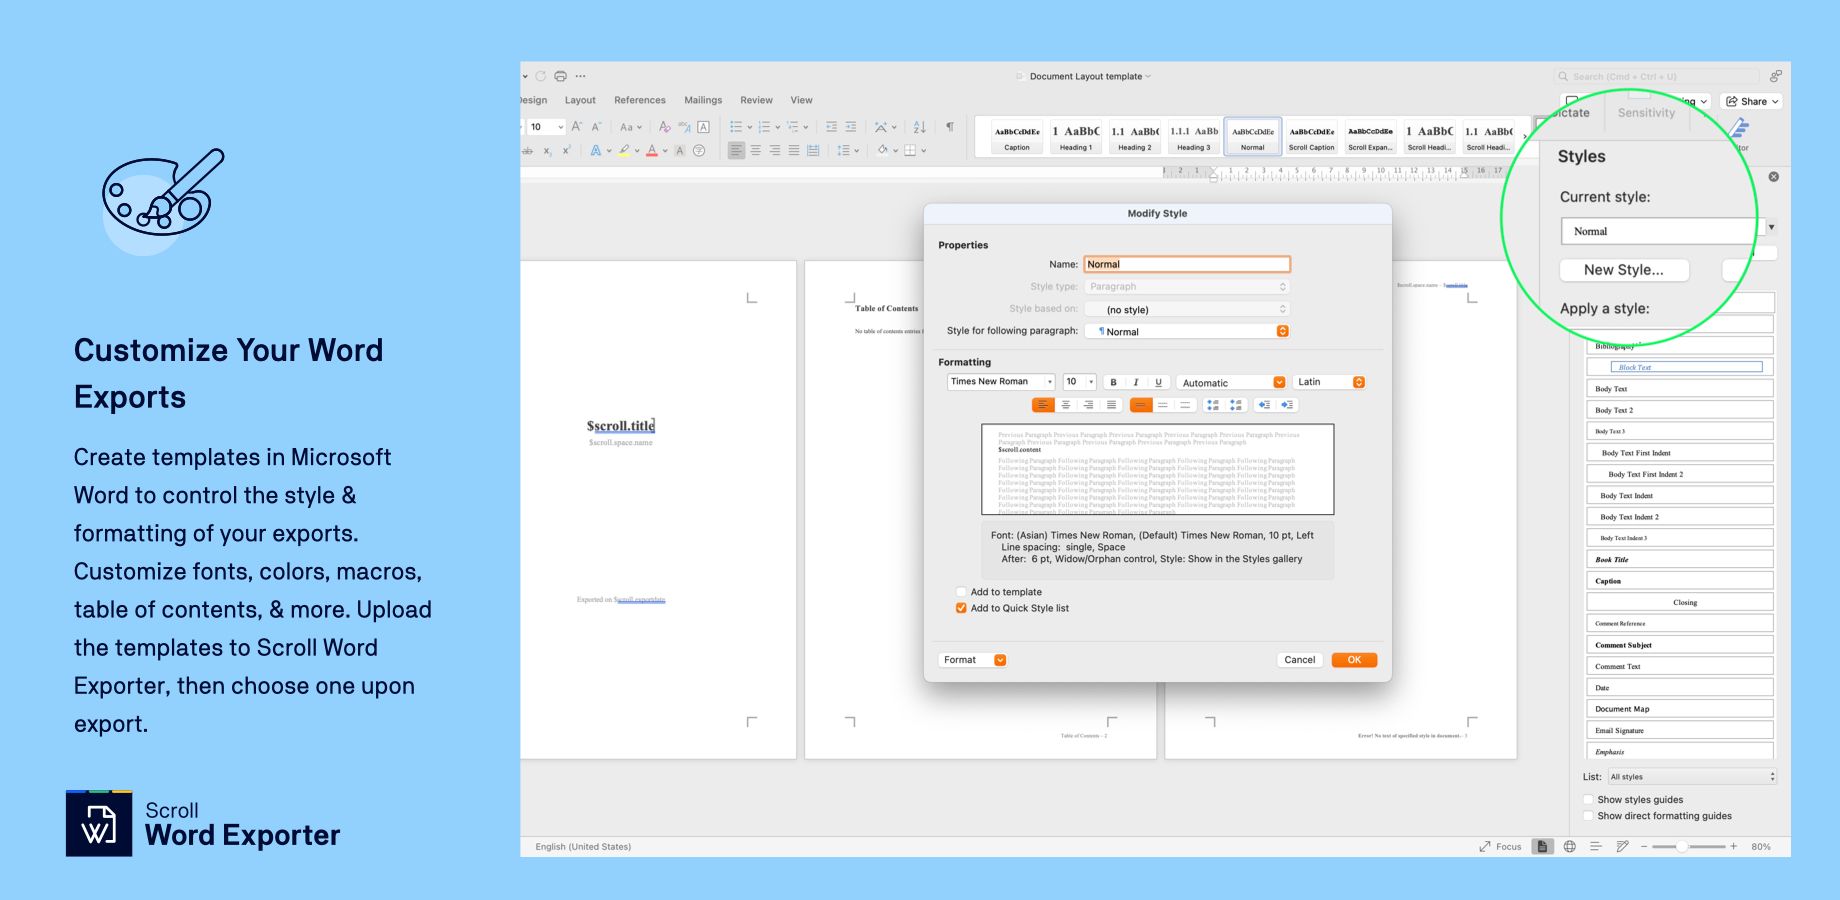The height and width of the screenshot is (900, 1840).
Task: Switch to Web Layout view in status bar
Action: click(1570, 847)
